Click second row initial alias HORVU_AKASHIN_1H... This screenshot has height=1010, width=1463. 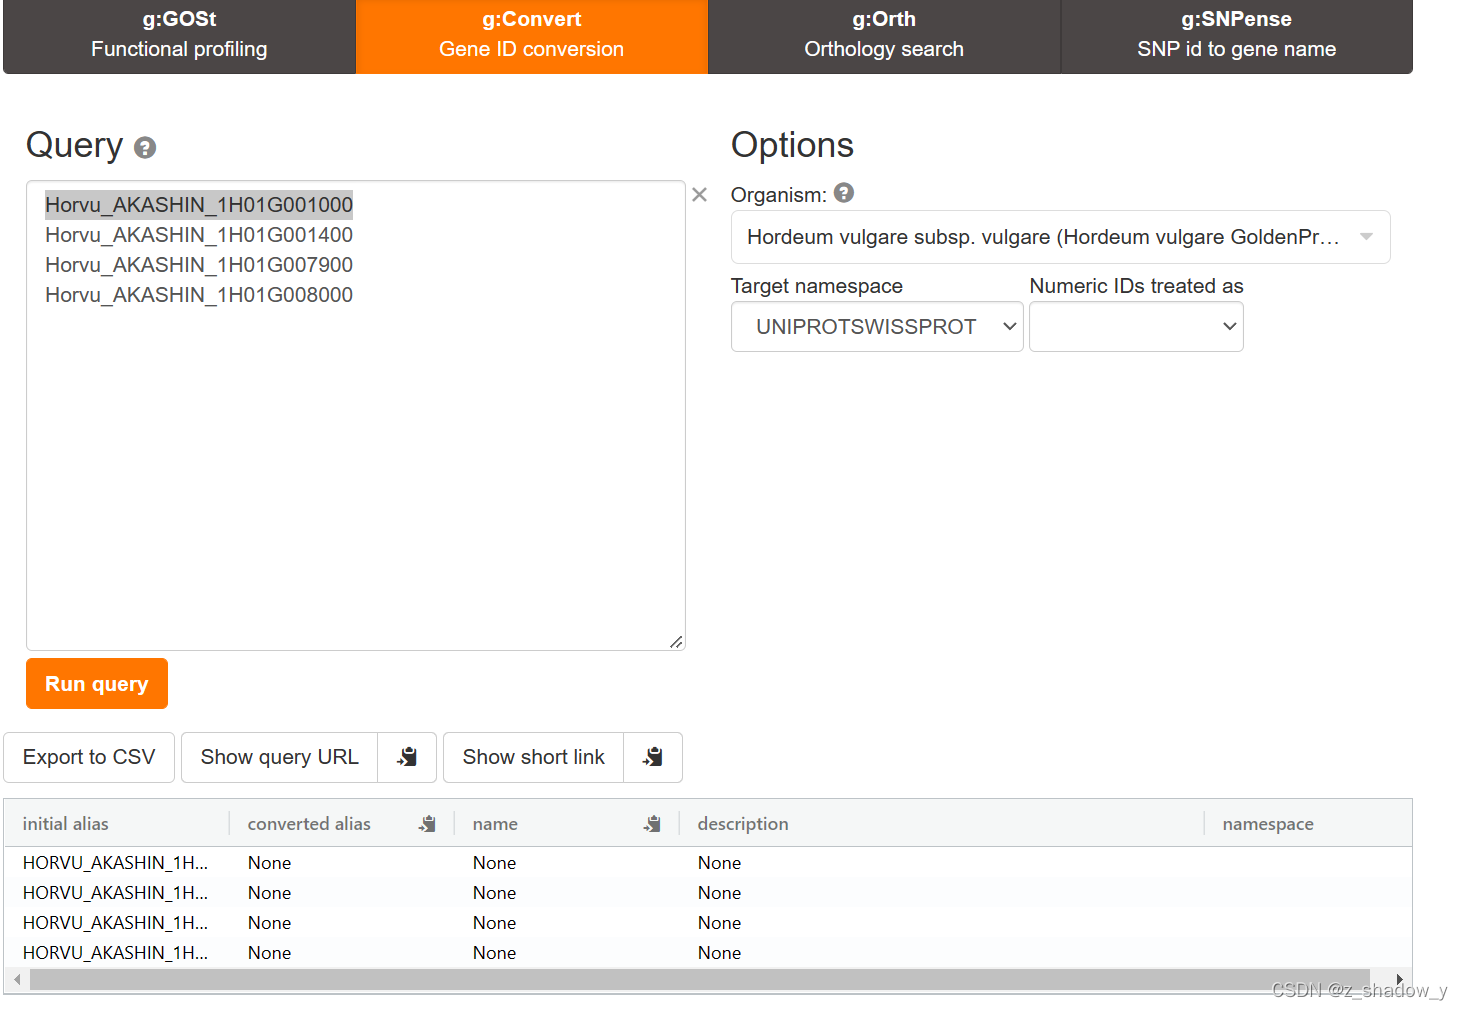coord(115,893)
